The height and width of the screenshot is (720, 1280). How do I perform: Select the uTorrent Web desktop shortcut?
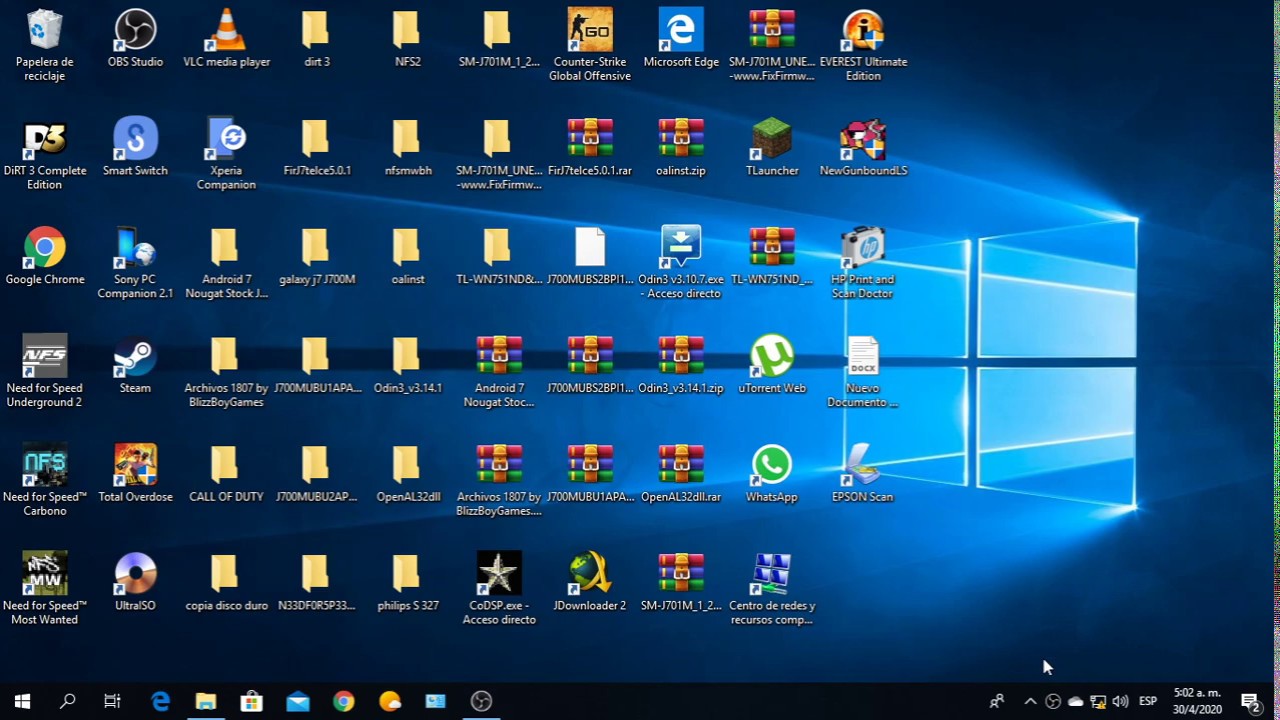(772, 366)
